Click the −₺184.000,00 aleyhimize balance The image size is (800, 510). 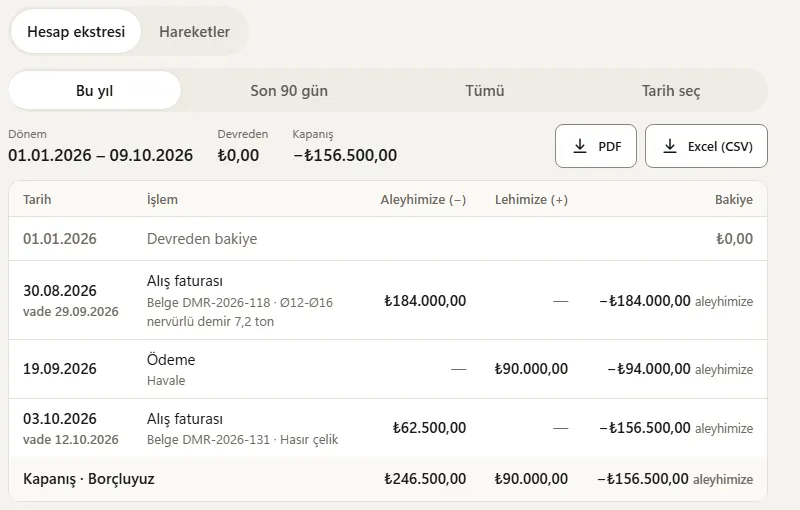click(x=676, y=301)
